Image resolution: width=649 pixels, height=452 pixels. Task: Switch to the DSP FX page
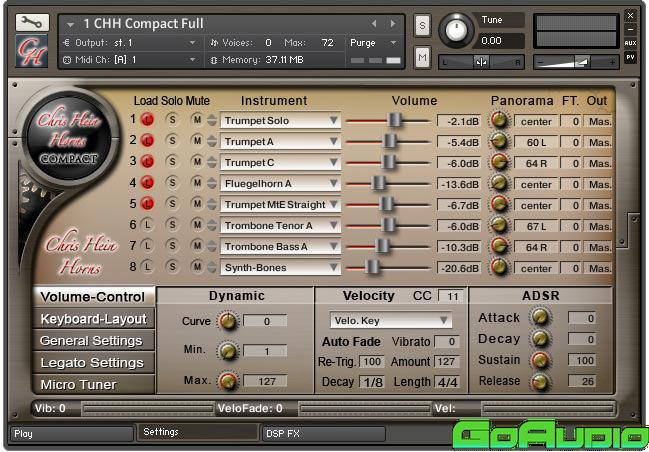pyautogui.click(x=324, y=434)
